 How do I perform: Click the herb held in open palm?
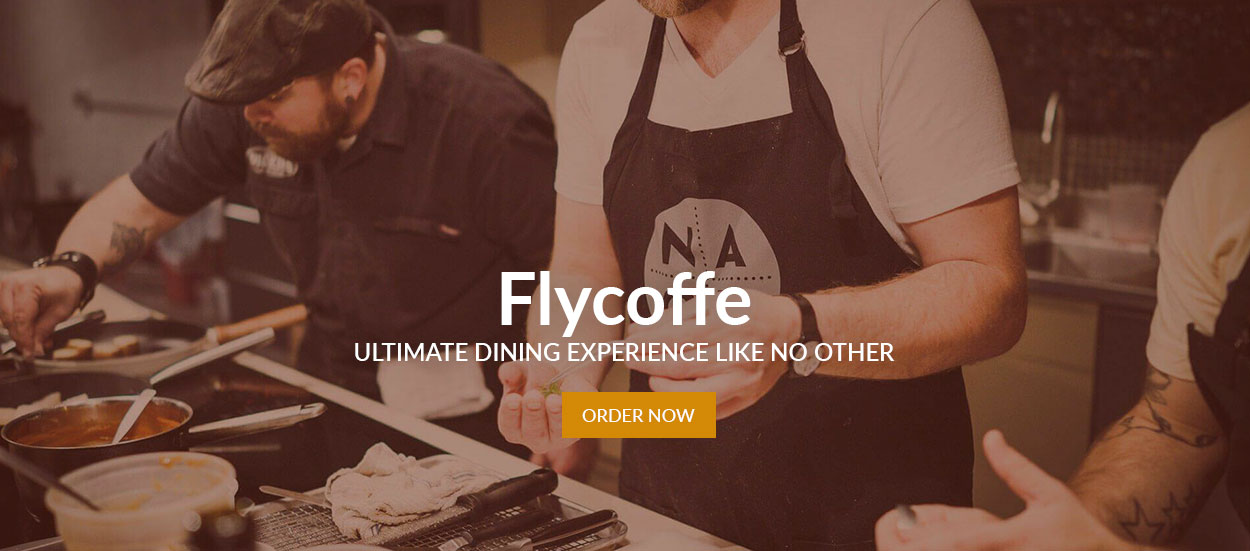(x=553, y=384)
